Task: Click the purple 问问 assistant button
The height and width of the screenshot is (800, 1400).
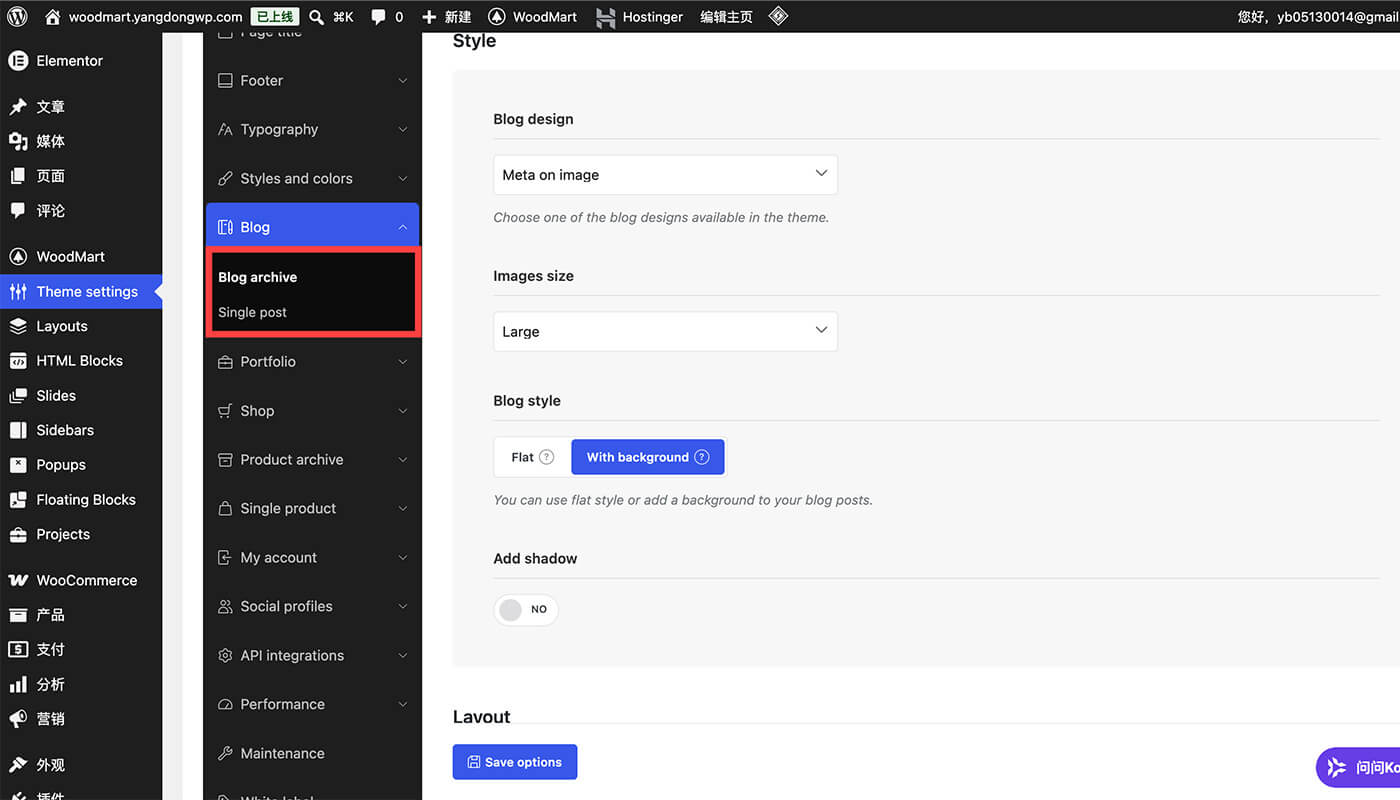Action: (1358, 768)
